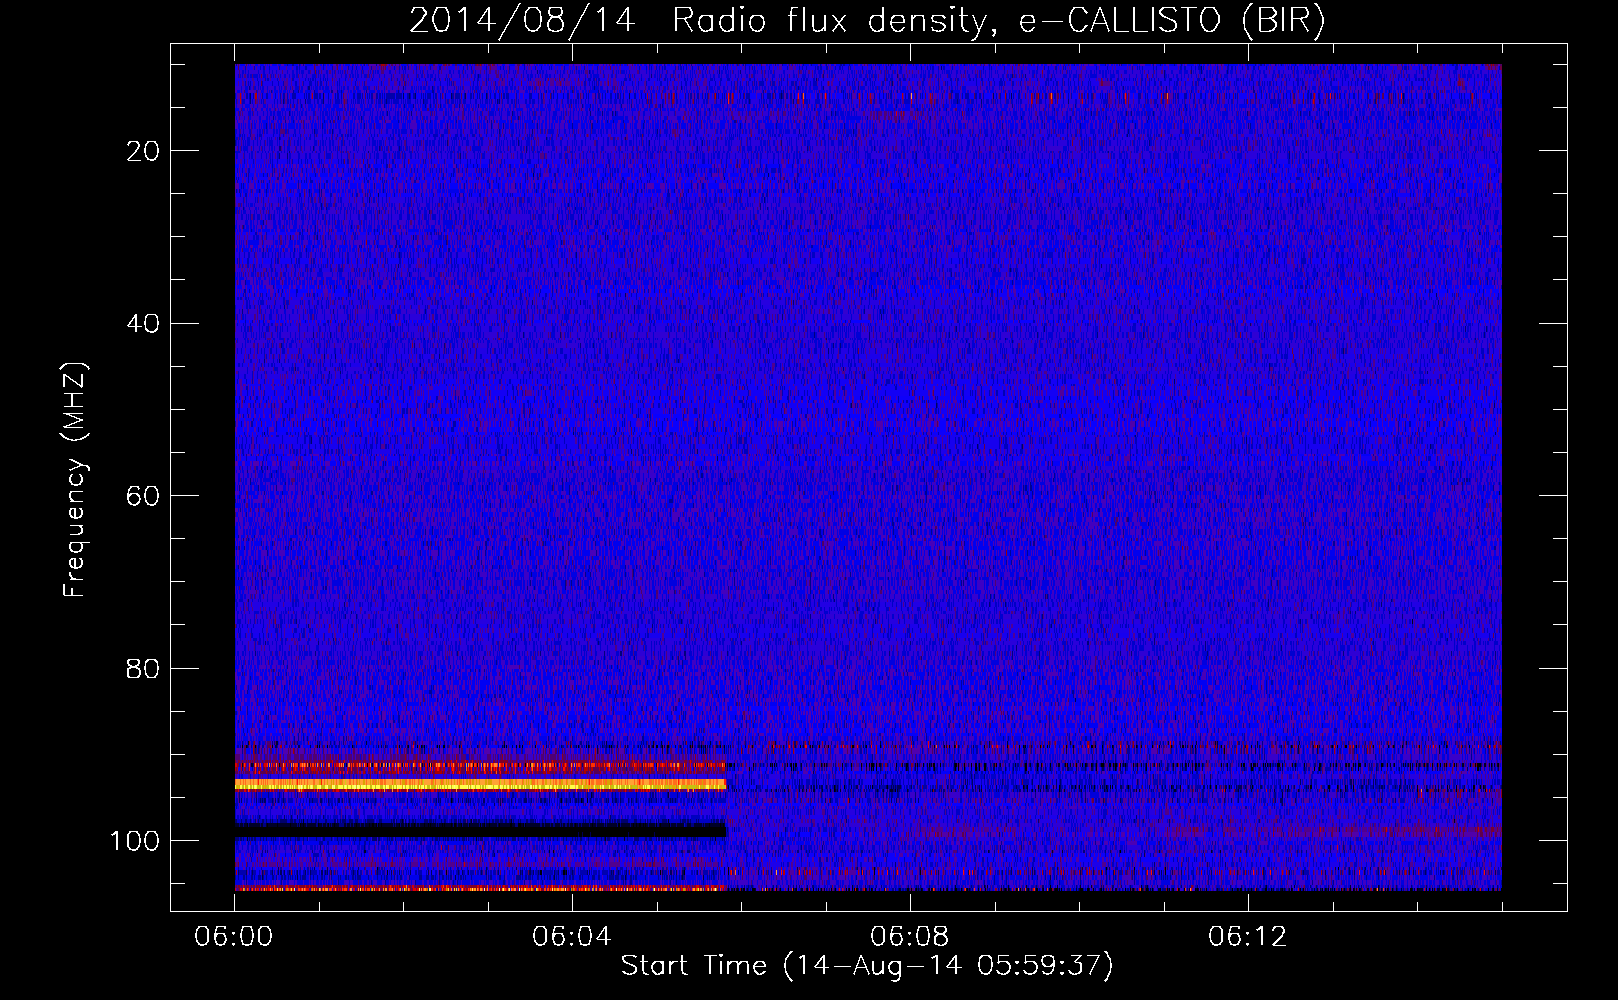Click the red band at the spectrogram bottom edge
1618x1000 pixels.
(x=480, y=888)
